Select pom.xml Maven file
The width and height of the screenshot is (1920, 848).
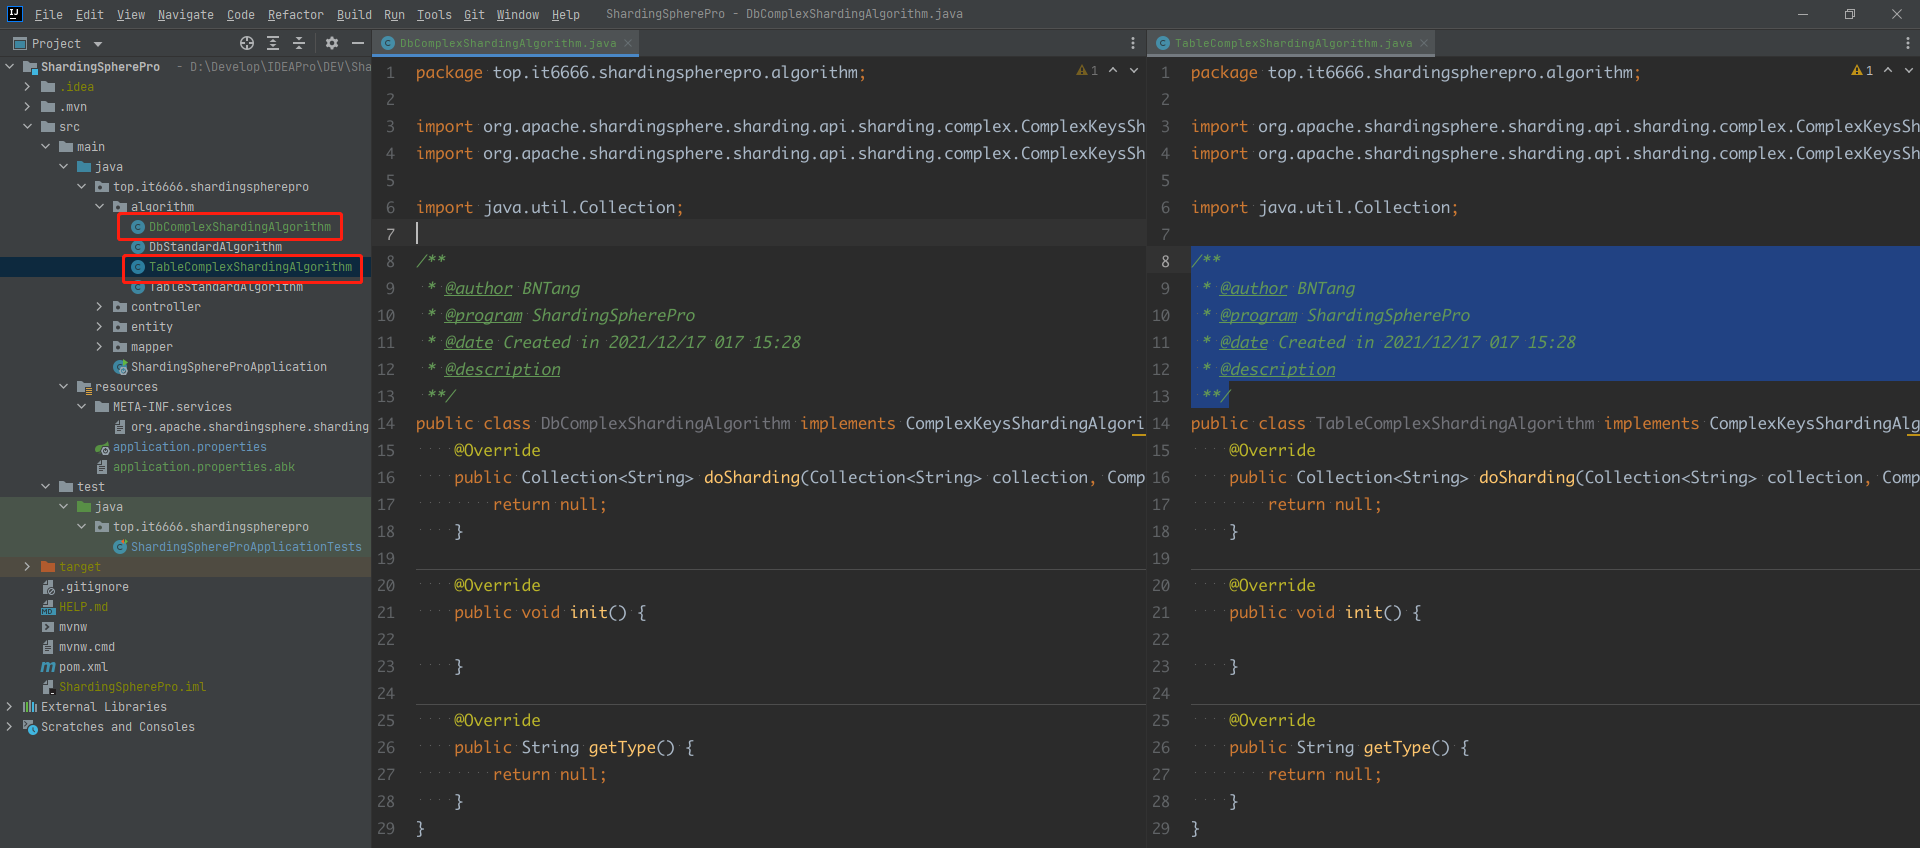click(83, 667)
